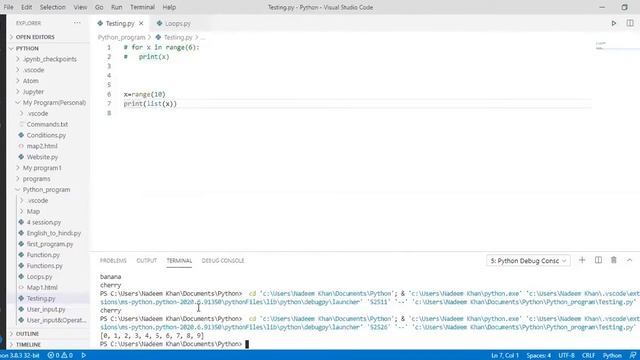
Task: Open the Terminal menu
Action: coord(142,7)
